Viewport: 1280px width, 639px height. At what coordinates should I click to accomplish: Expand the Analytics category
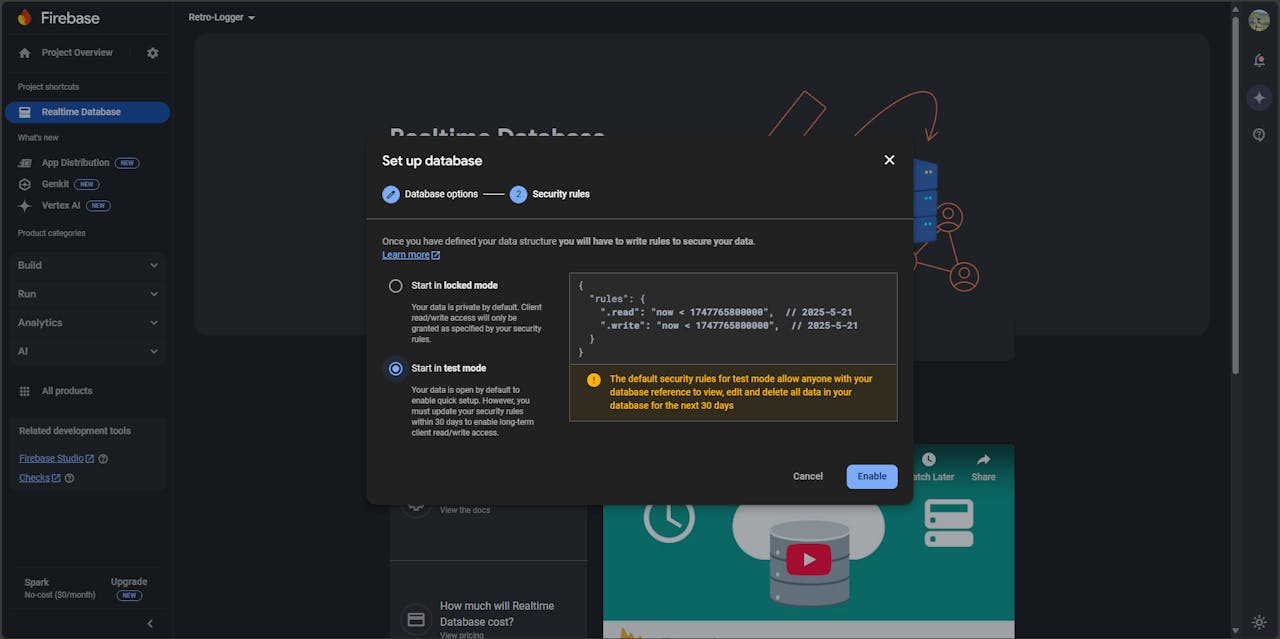88,323
